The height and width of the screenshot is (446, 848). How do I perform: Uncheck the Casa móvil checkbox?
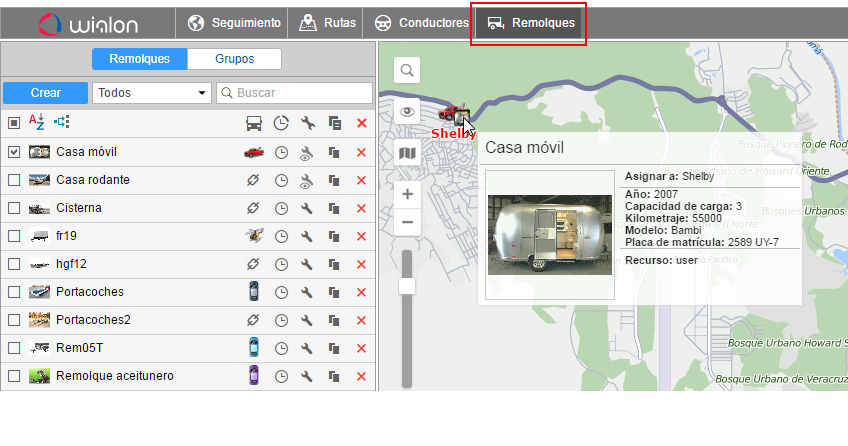[14, 152]
